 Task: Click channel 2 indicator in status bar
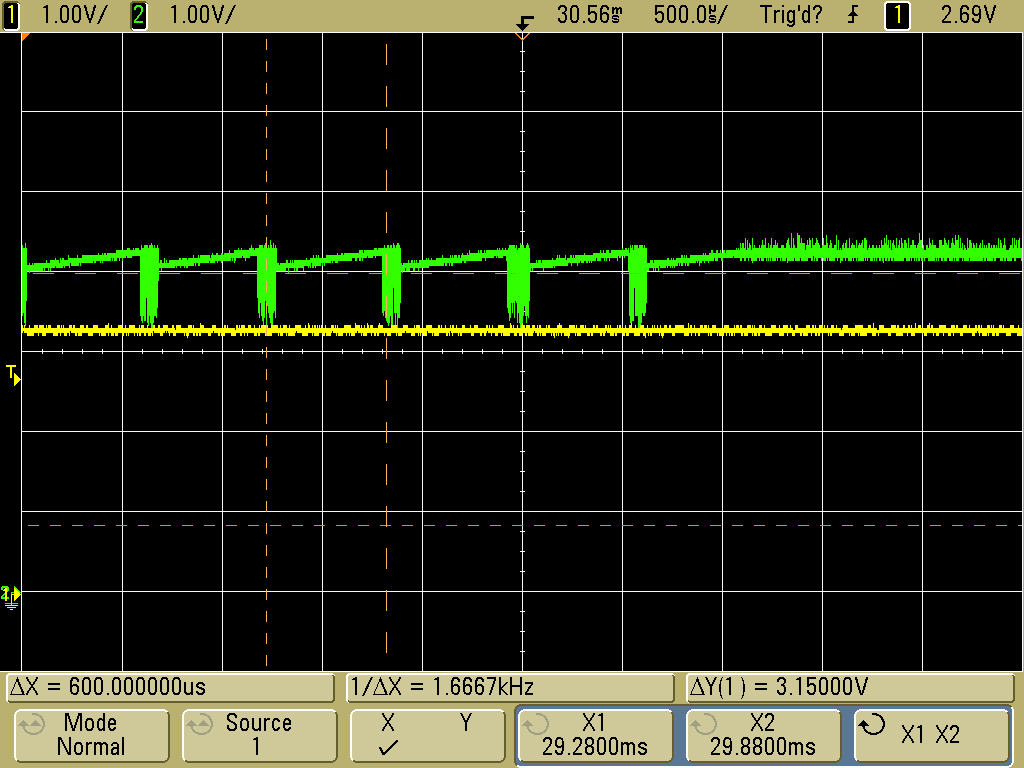[138, 14]
